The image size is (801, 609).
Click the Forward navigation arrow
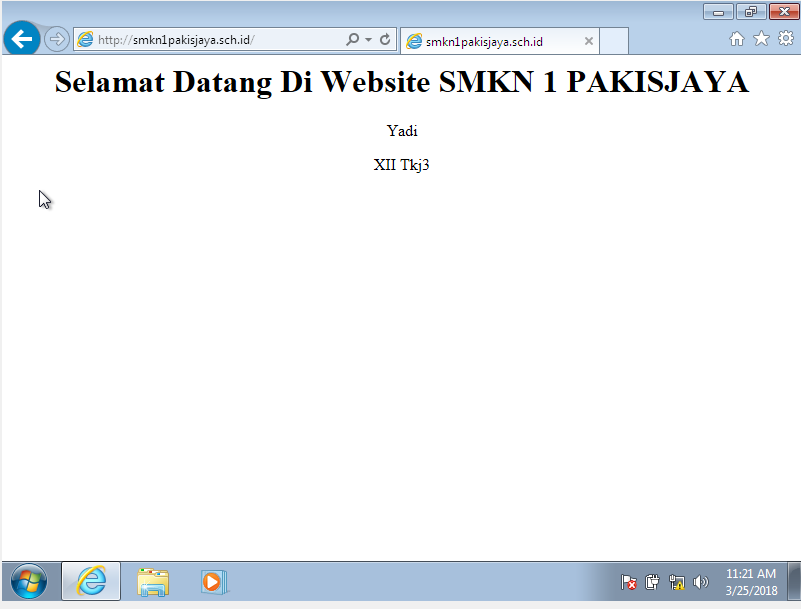(x=56, y=39)
